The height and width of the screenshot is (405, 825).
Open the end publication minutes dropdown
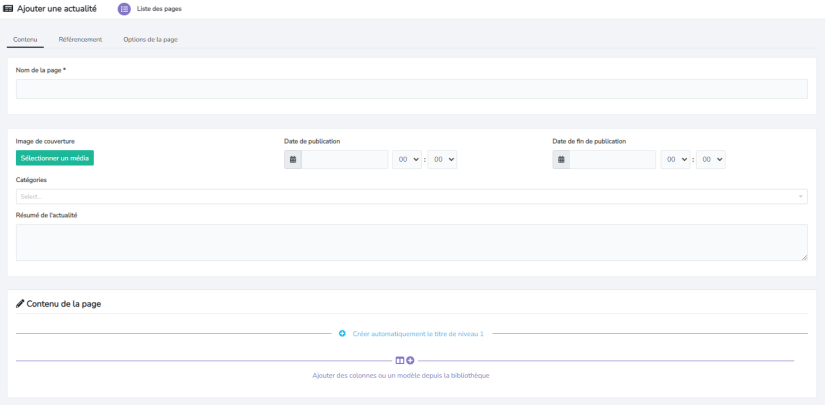coord(711,159)
